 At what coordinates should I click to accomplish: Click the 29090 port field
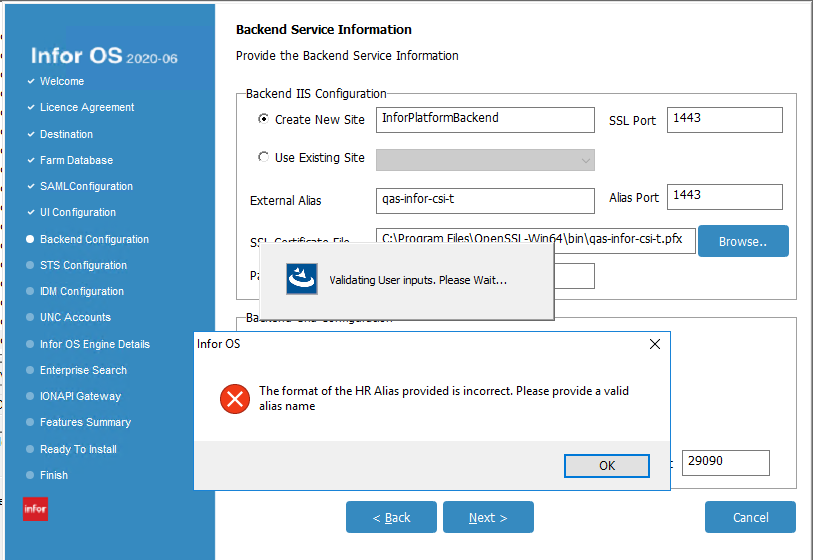725,463
